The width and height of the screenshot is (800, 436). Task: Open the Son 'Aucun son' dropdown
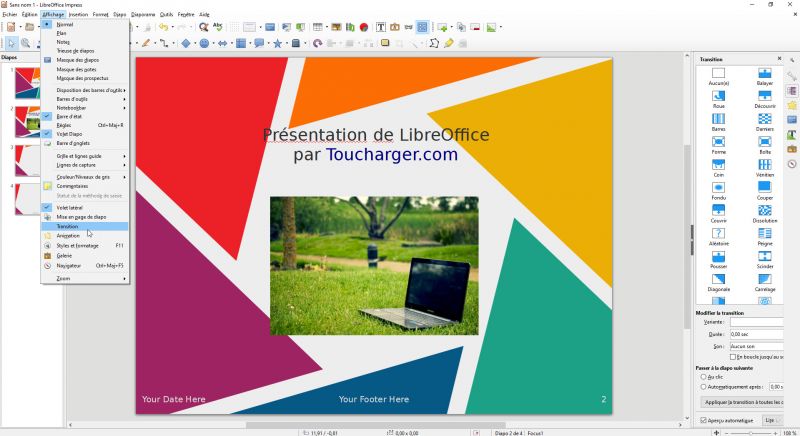click(x=756, y=346)
